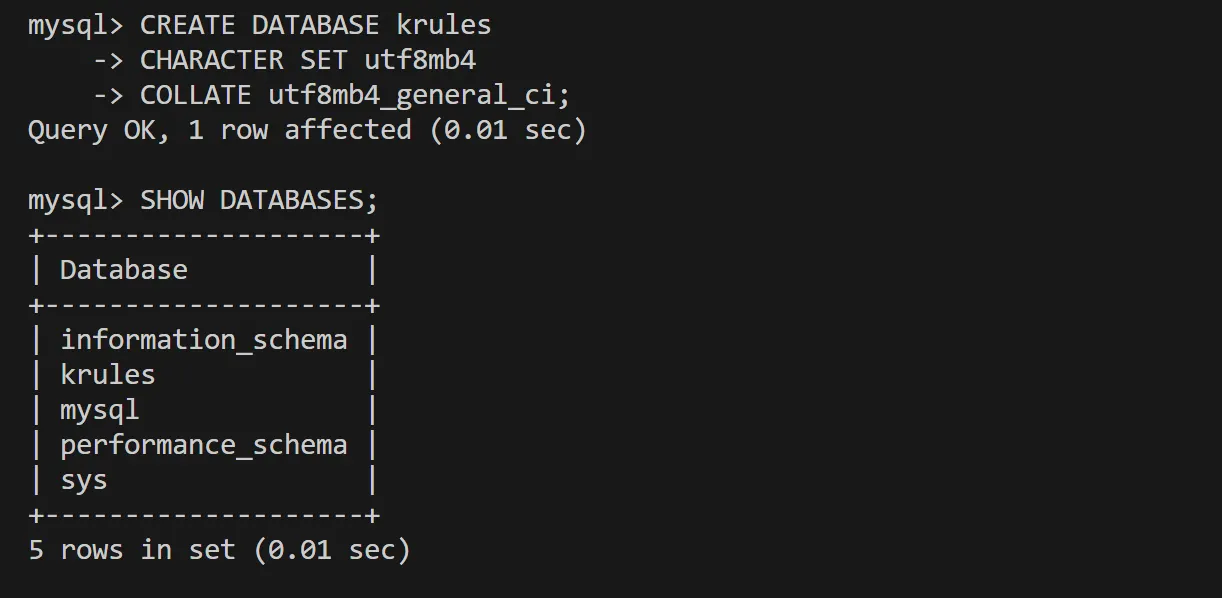Click the utf8mb4_general_ci collation name
Viewport: 1222px width, 598px height.
tap(419, 95)
